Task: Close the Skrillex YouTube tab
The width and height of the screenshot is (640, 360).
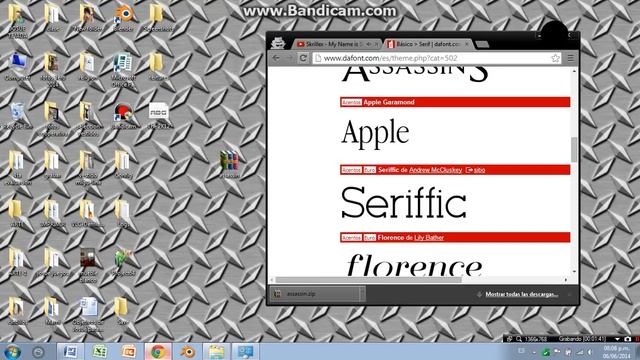Action: click(376, 44)
